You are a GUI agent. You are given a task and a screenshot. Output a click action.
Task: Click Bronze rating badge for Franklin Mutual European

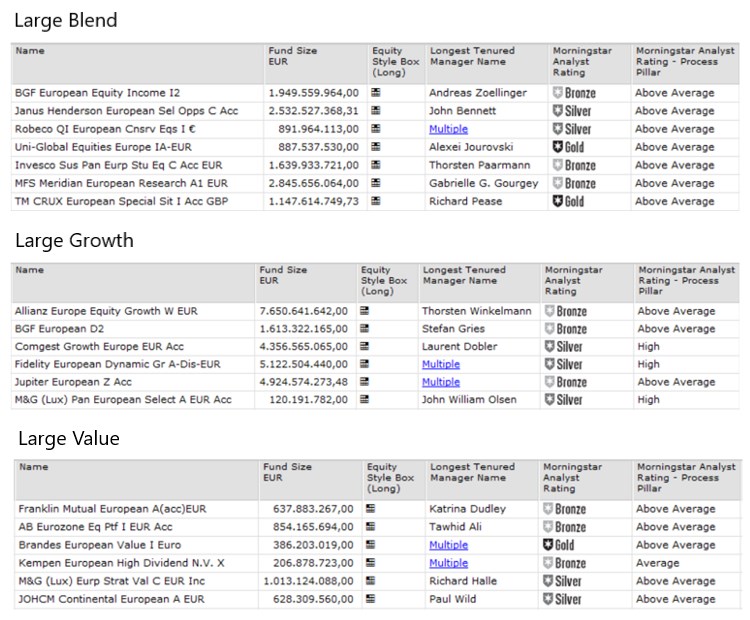[564, 509]
